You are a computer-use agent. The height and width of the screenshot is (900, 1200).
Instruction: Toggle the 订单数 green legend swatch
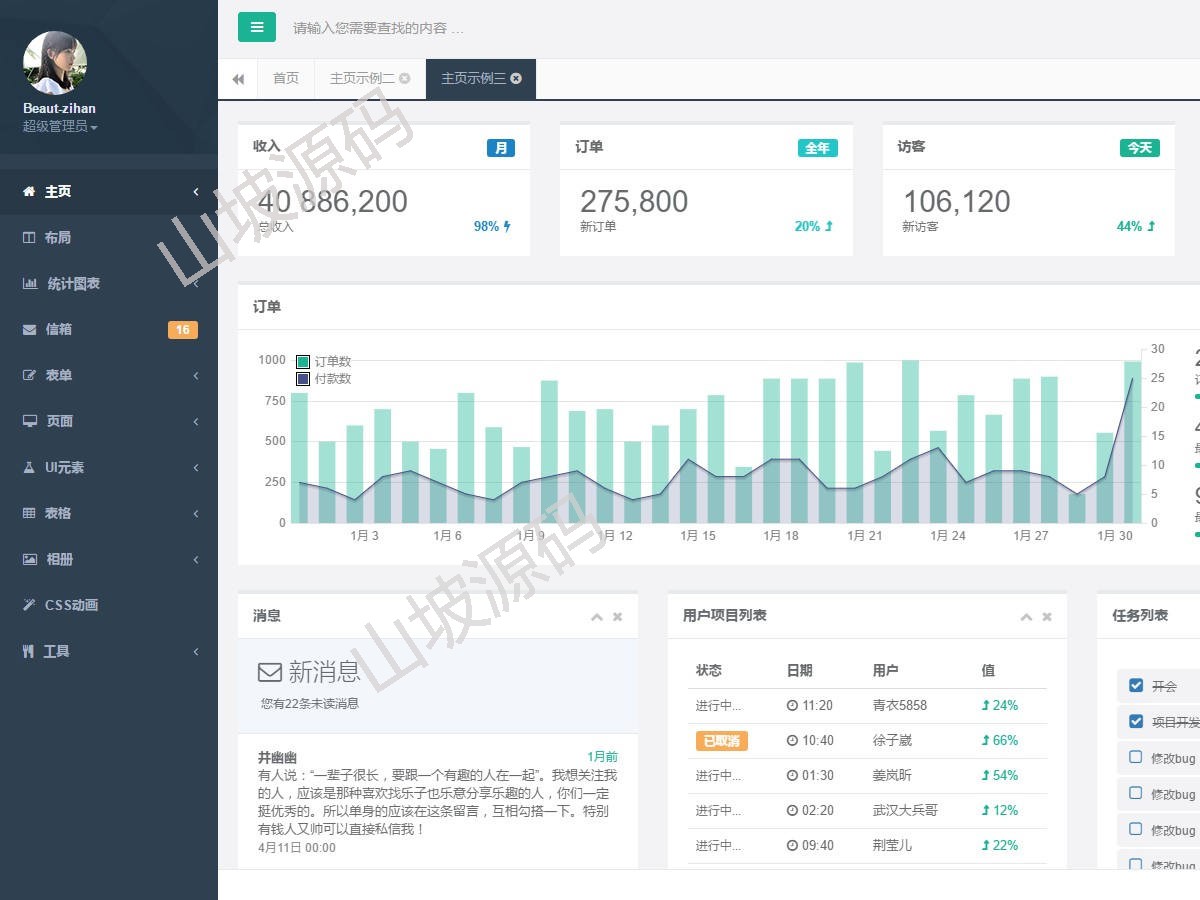coord(303,361)
